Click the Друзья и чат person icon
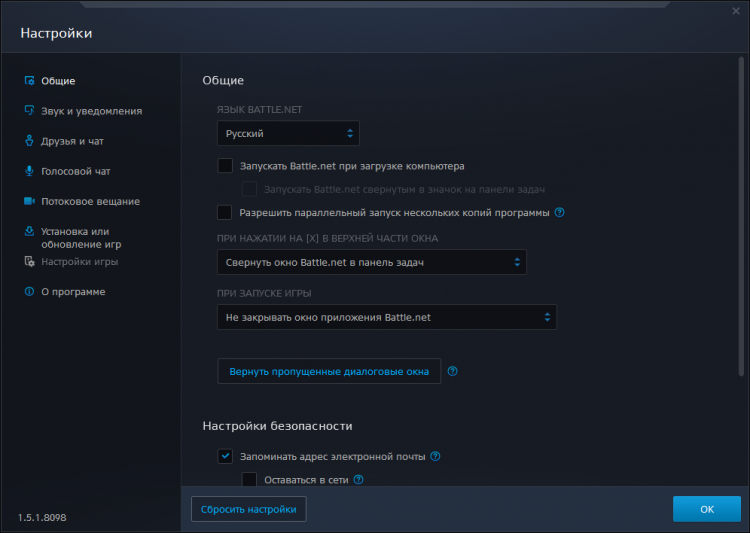Viewport: 750px width, 533px height. tap(29, 141)
